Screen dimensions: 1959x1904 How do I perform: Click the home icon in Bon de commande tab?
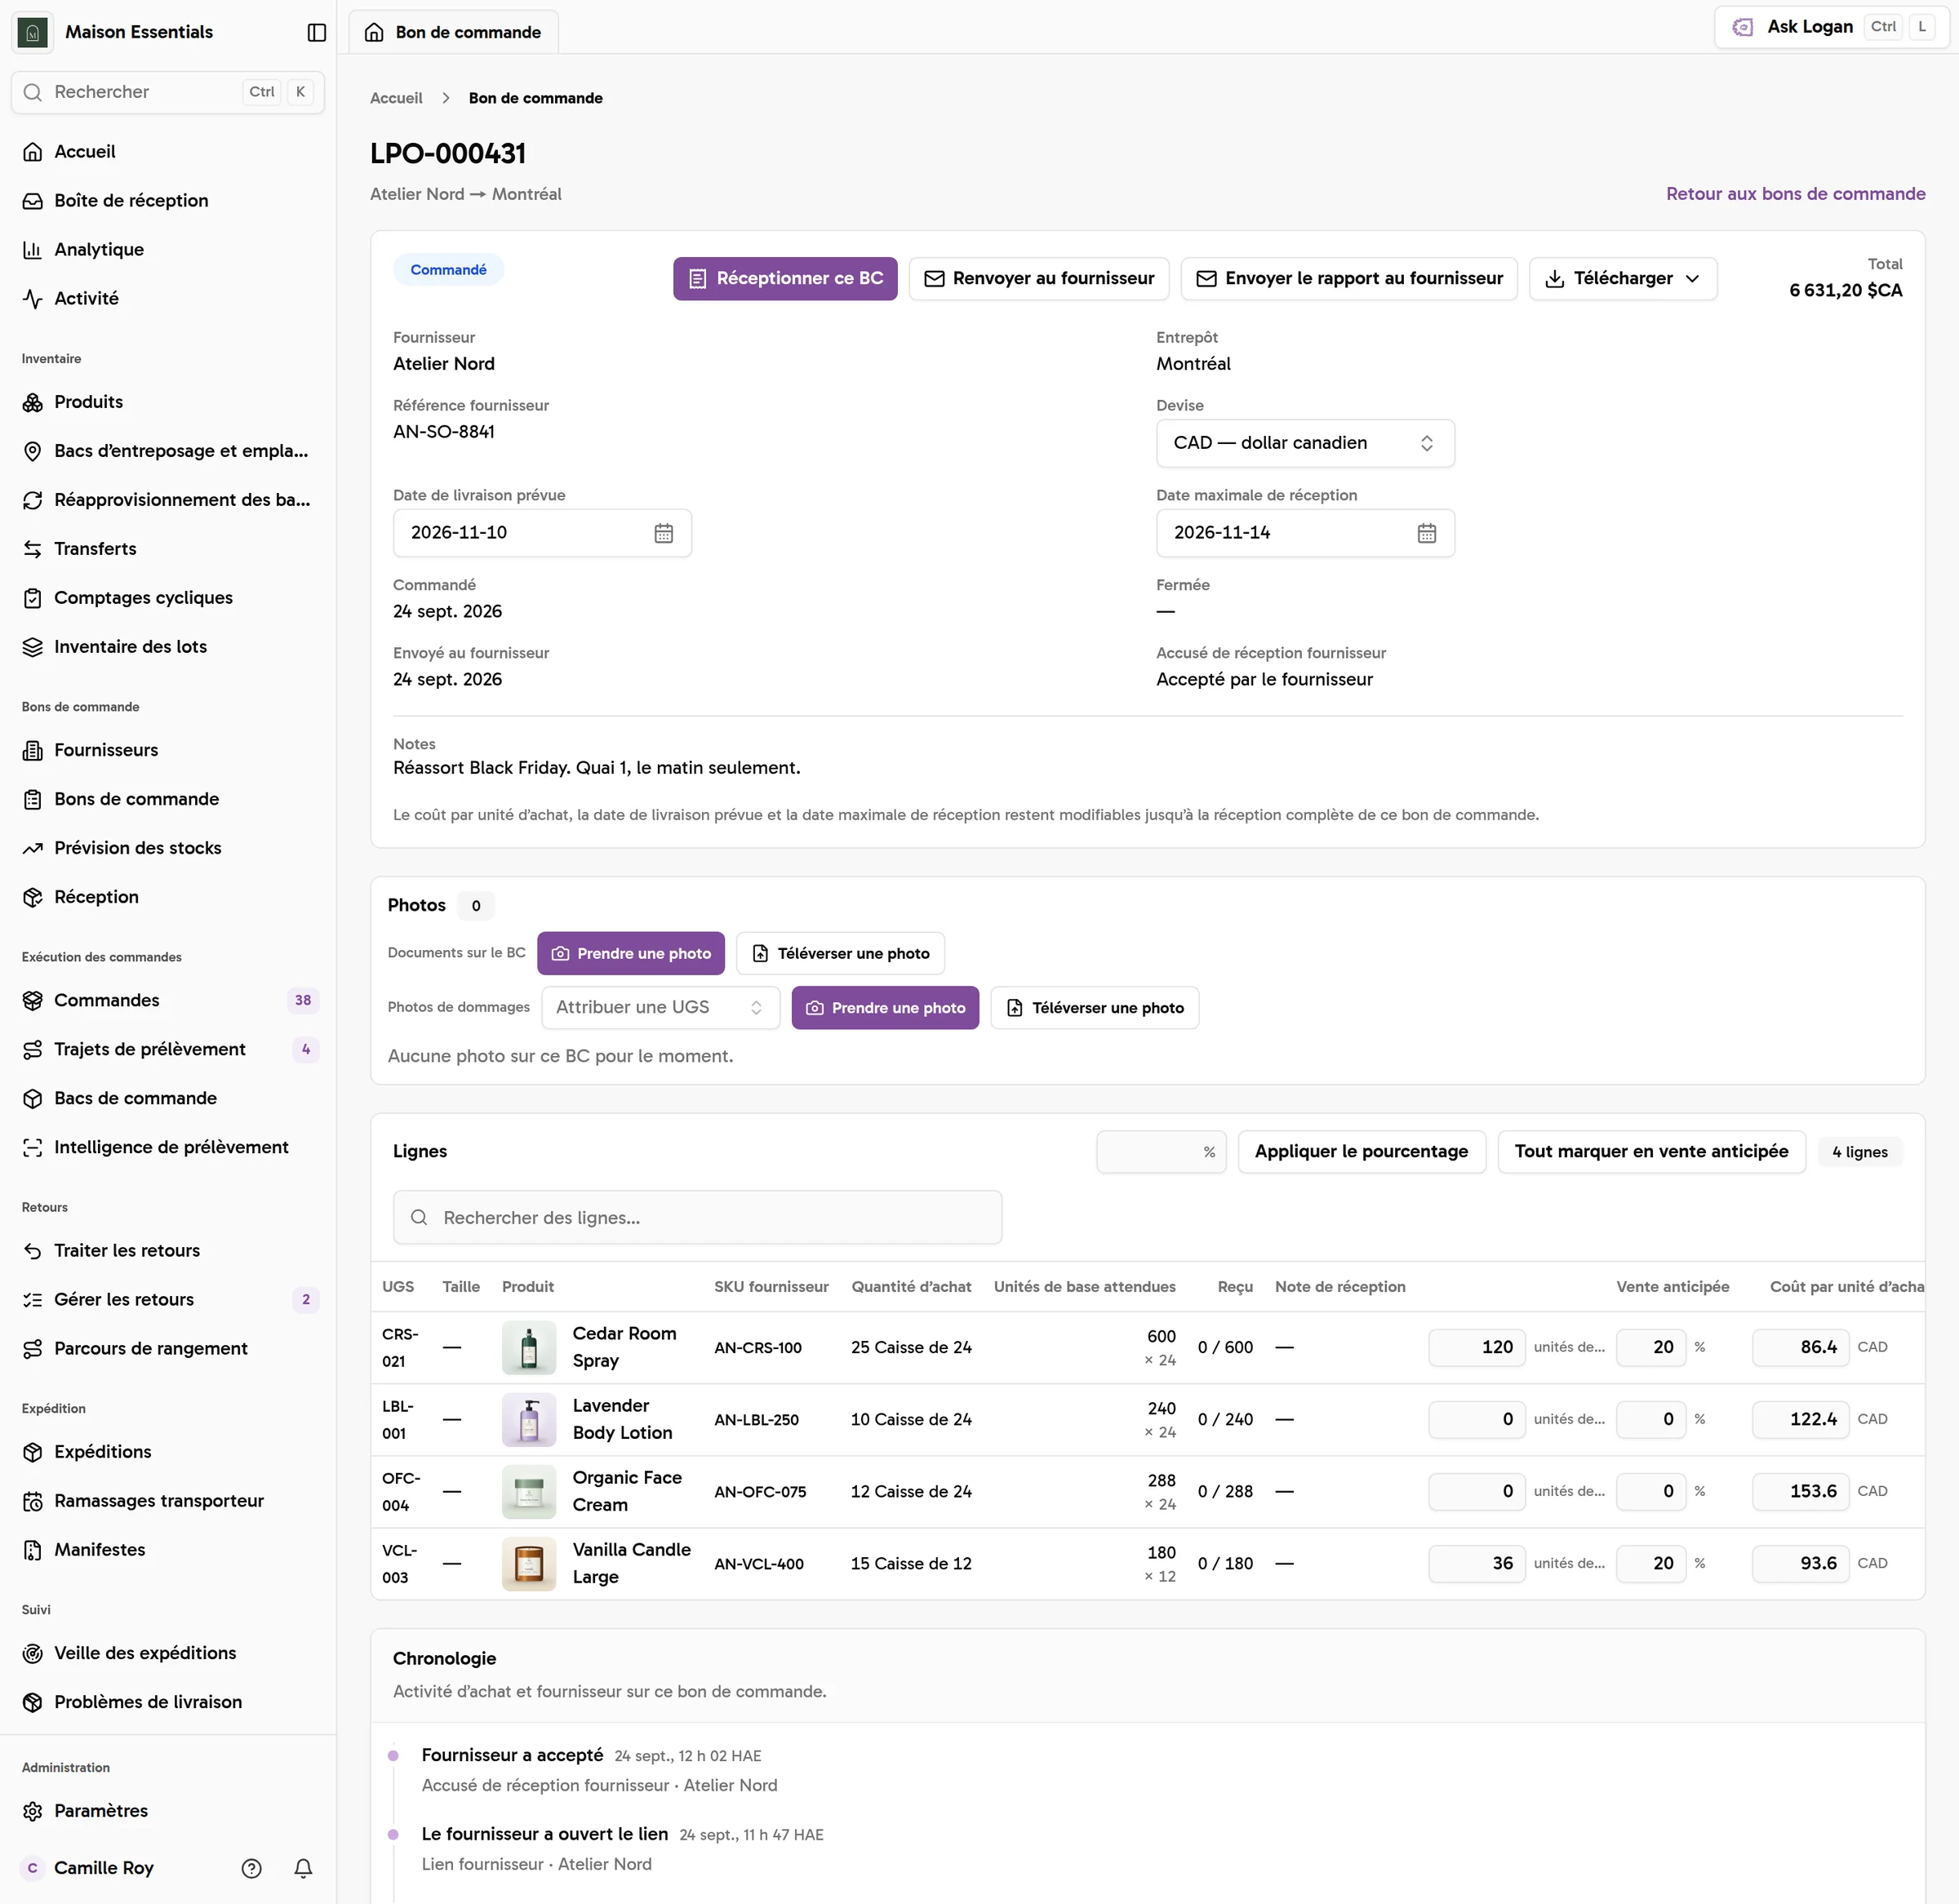(x=374, y=32)
